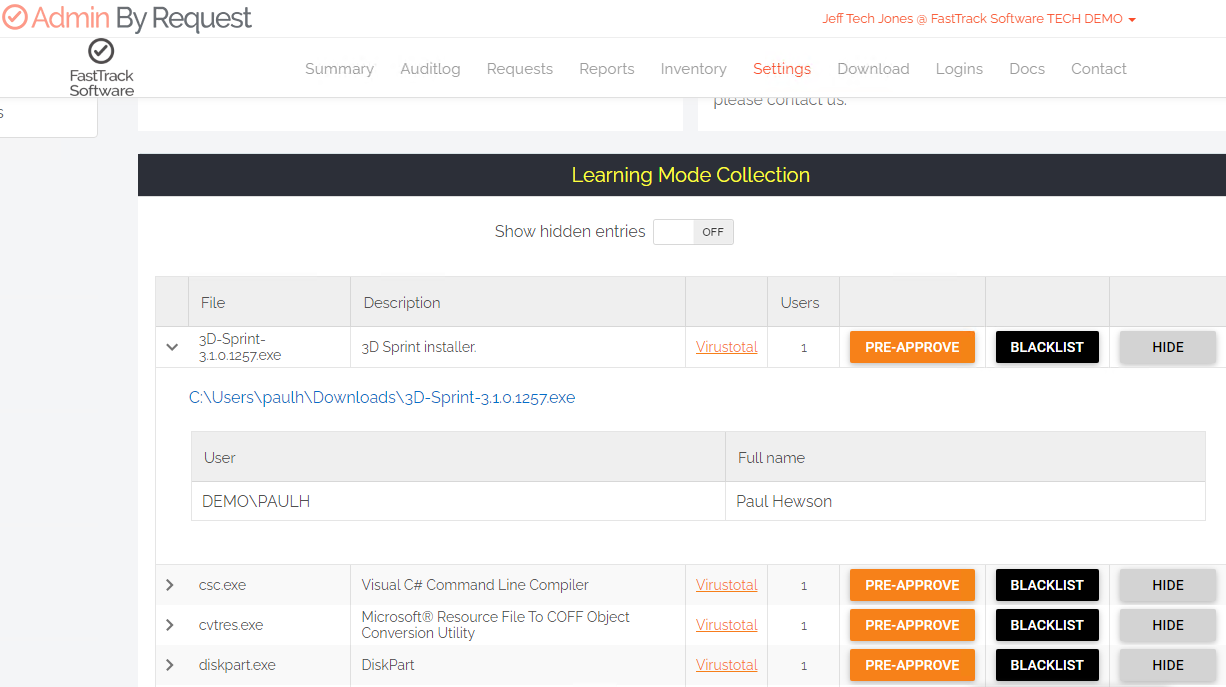Blacklist cvtres.exe
This screenshot has height=687, width=1226.
(x=1047, y=625)
